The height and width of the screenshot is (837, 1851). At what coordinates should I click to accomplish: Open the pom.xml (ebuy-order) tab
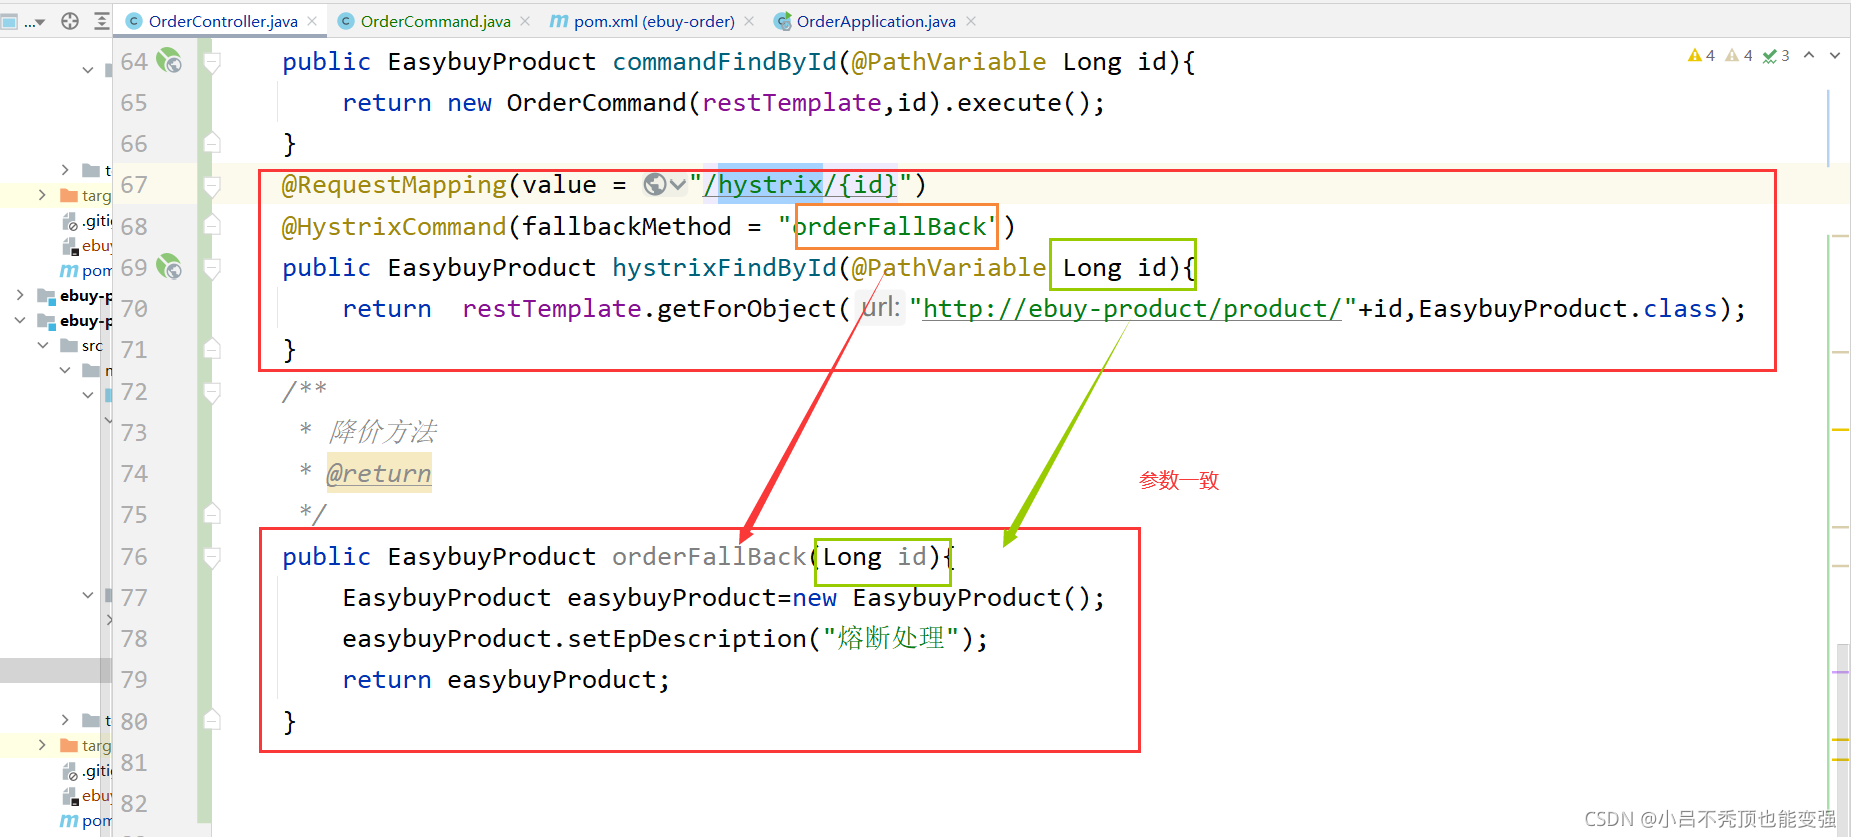click(654, 21)
